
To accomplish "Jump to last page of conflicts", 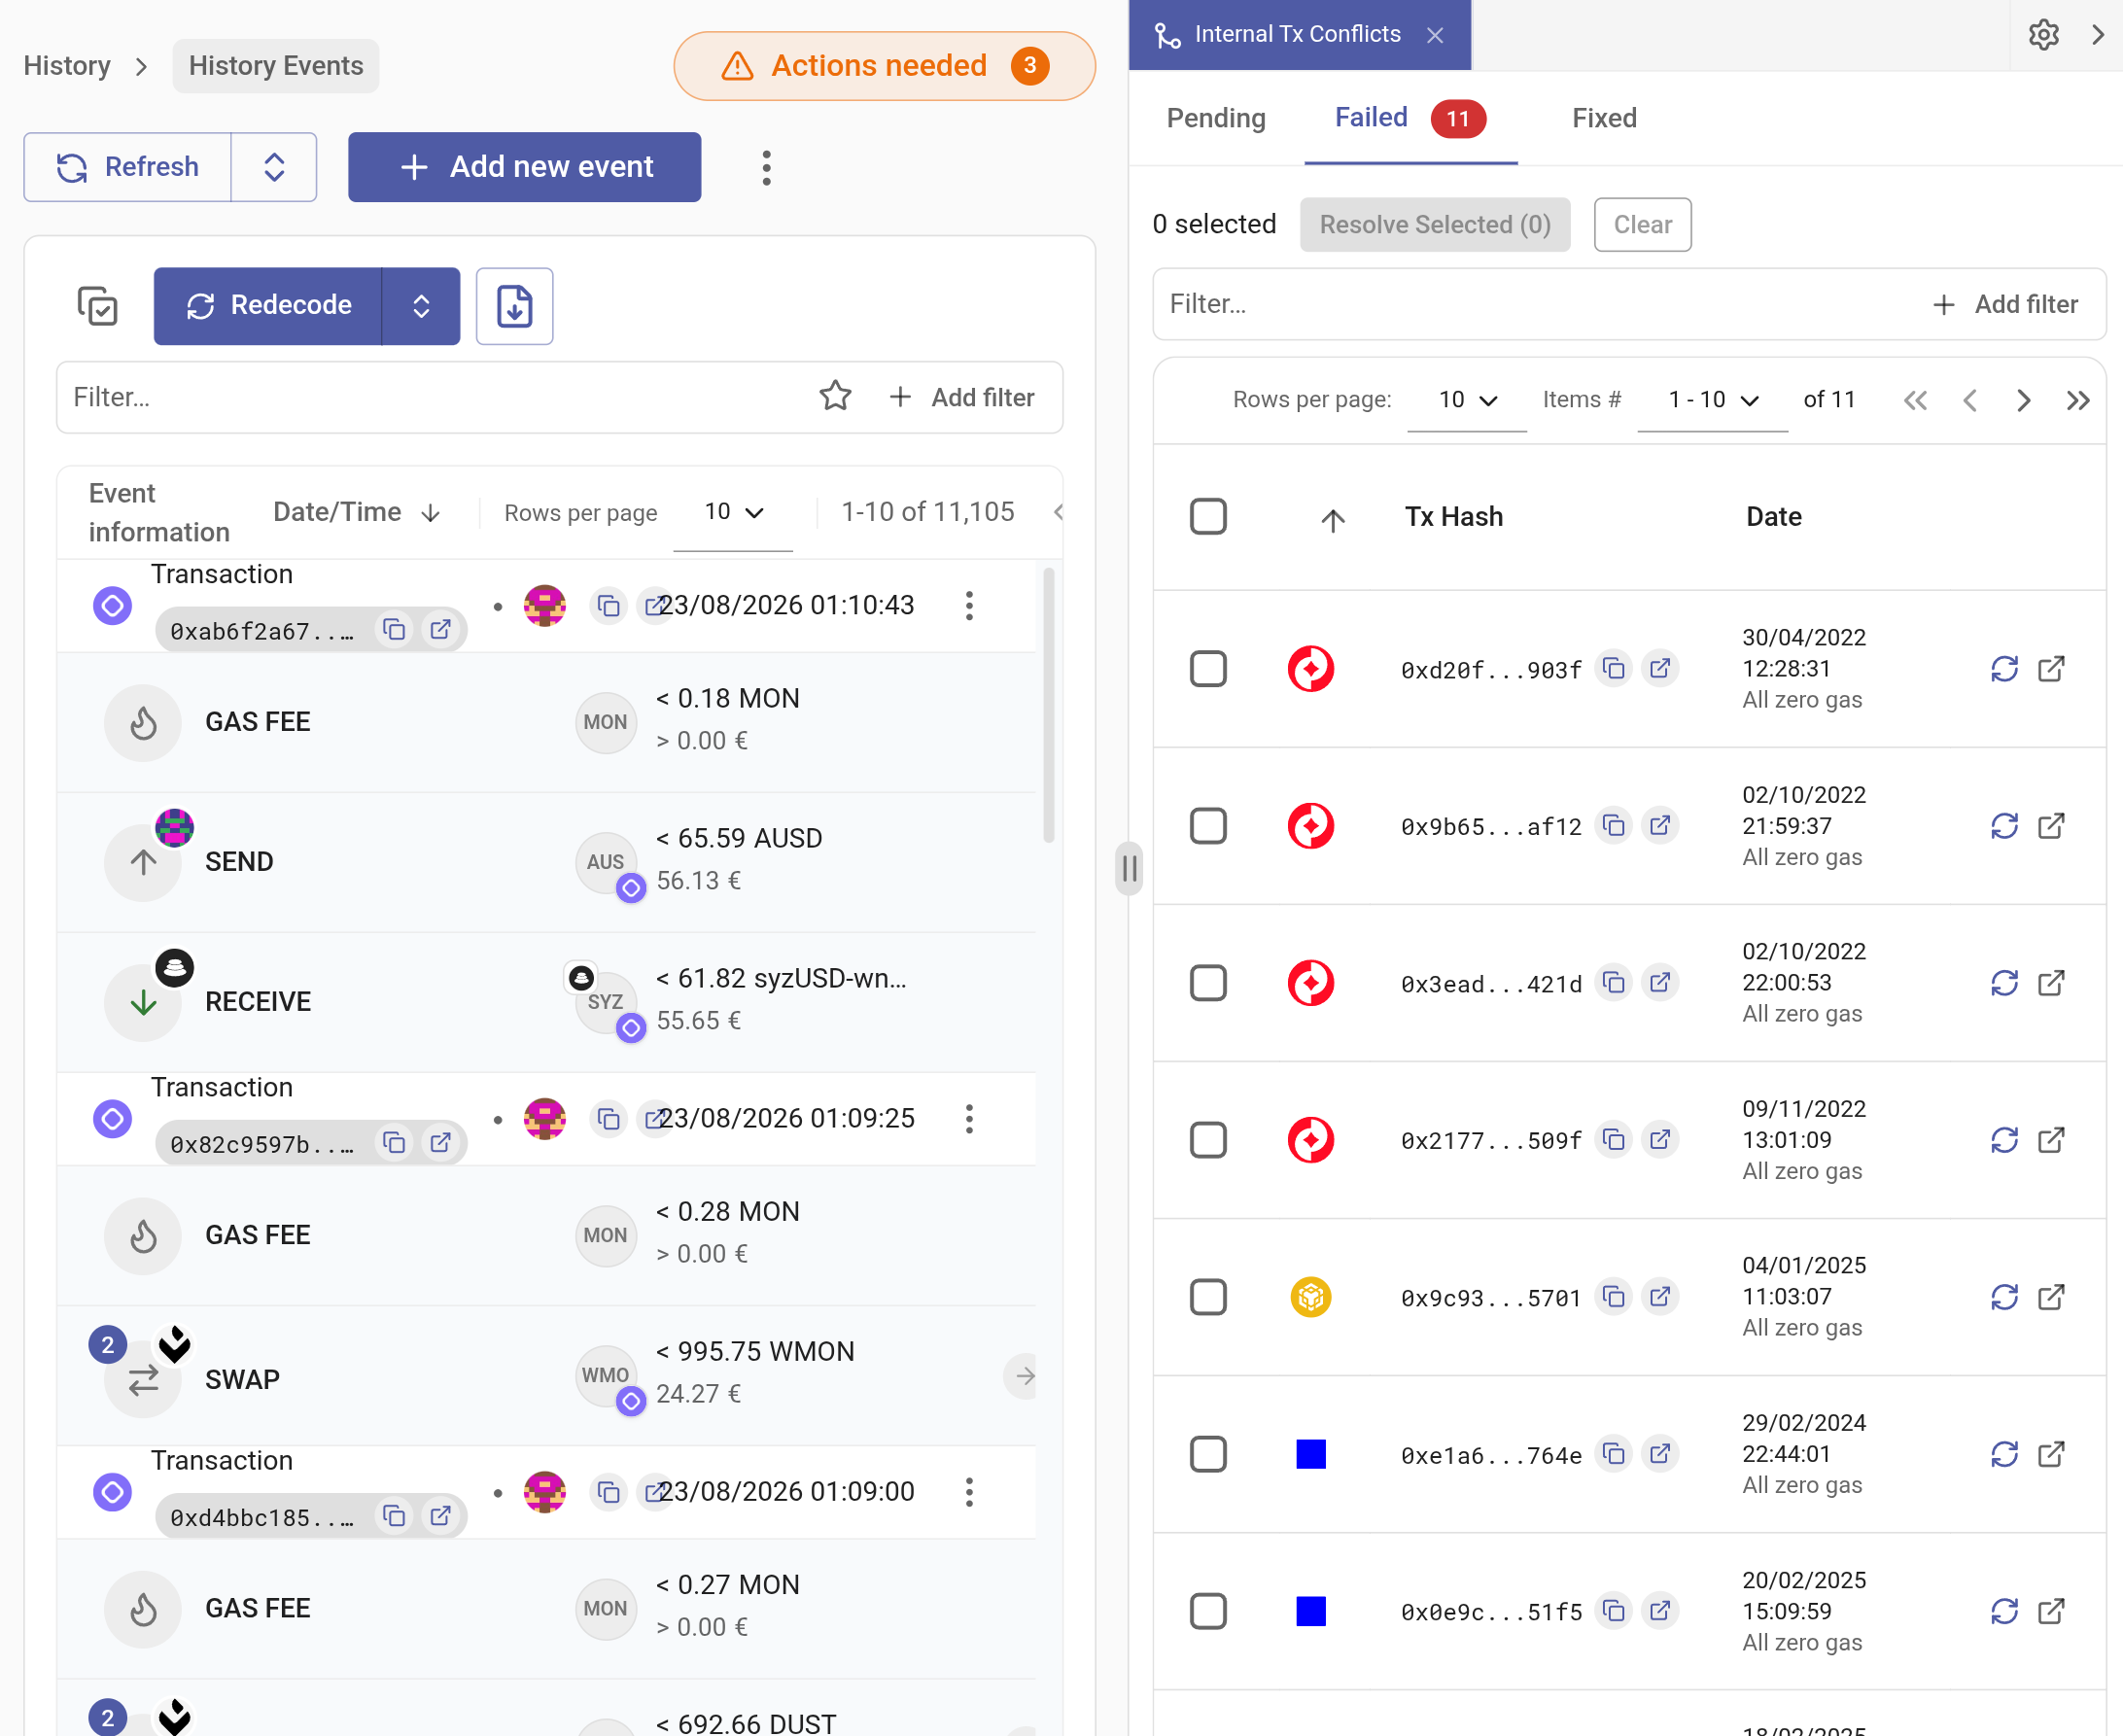I will click(x=2077, y=400).
